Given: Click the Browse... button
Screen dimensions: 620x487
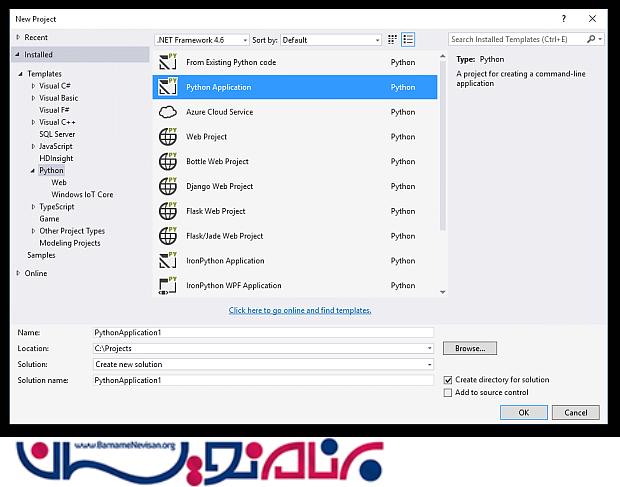Looking at the screenshot, I should click(470, 348).
